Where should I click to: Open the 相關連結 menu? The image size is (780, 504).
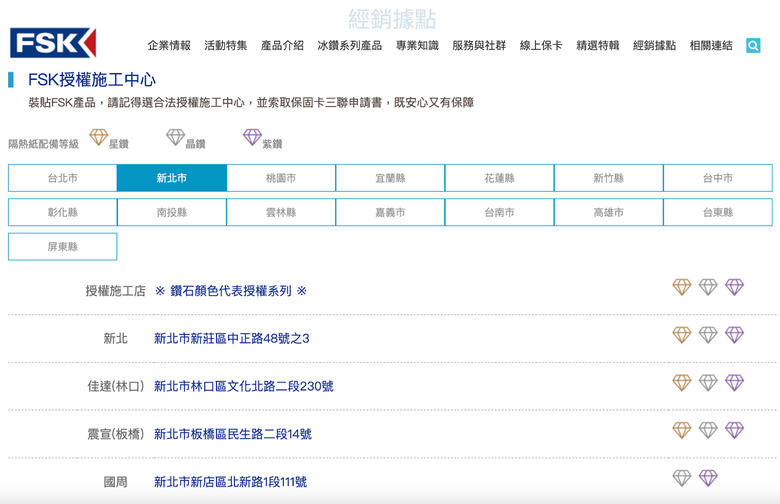coord(711,46)
